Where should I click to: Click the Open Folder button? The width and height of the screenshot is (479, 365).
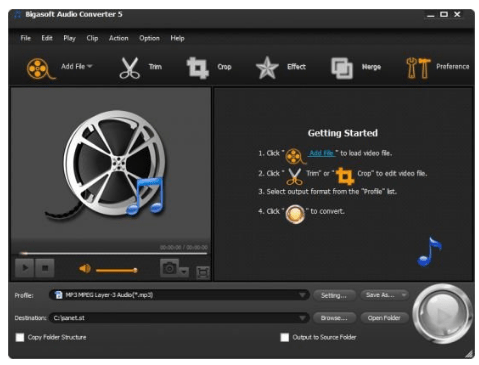tap(384, 318)
